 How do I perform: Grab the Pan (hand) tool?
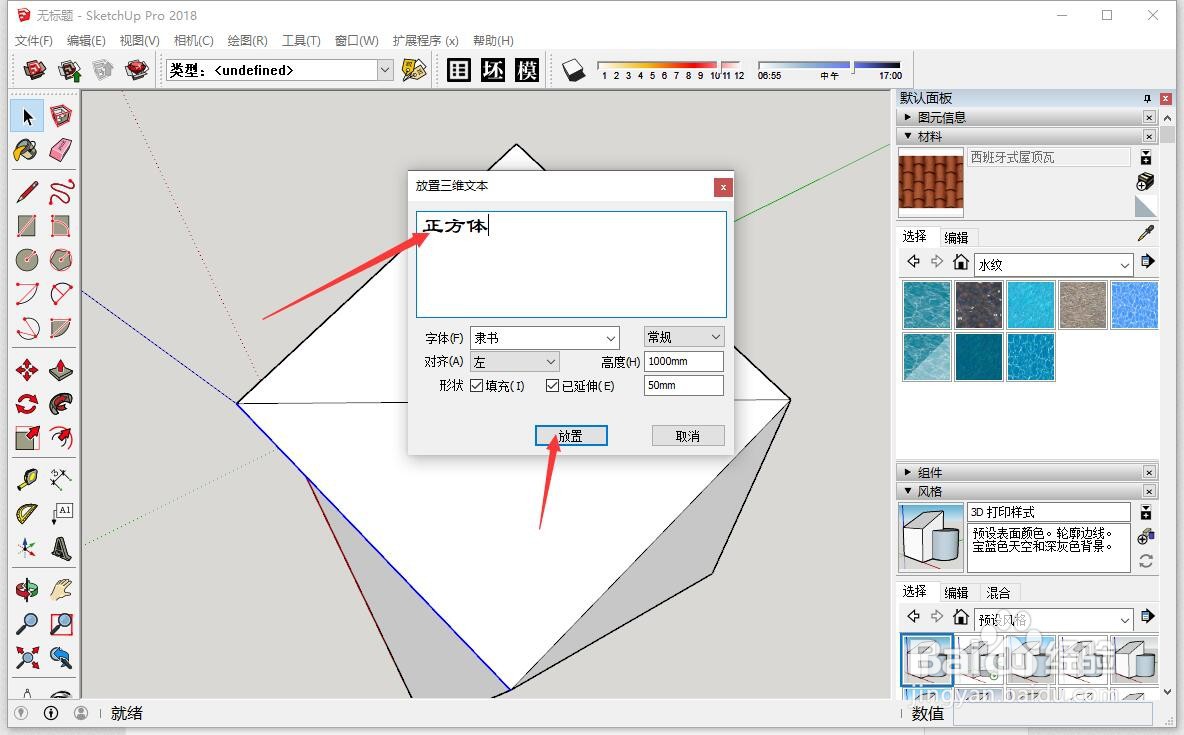61,589
